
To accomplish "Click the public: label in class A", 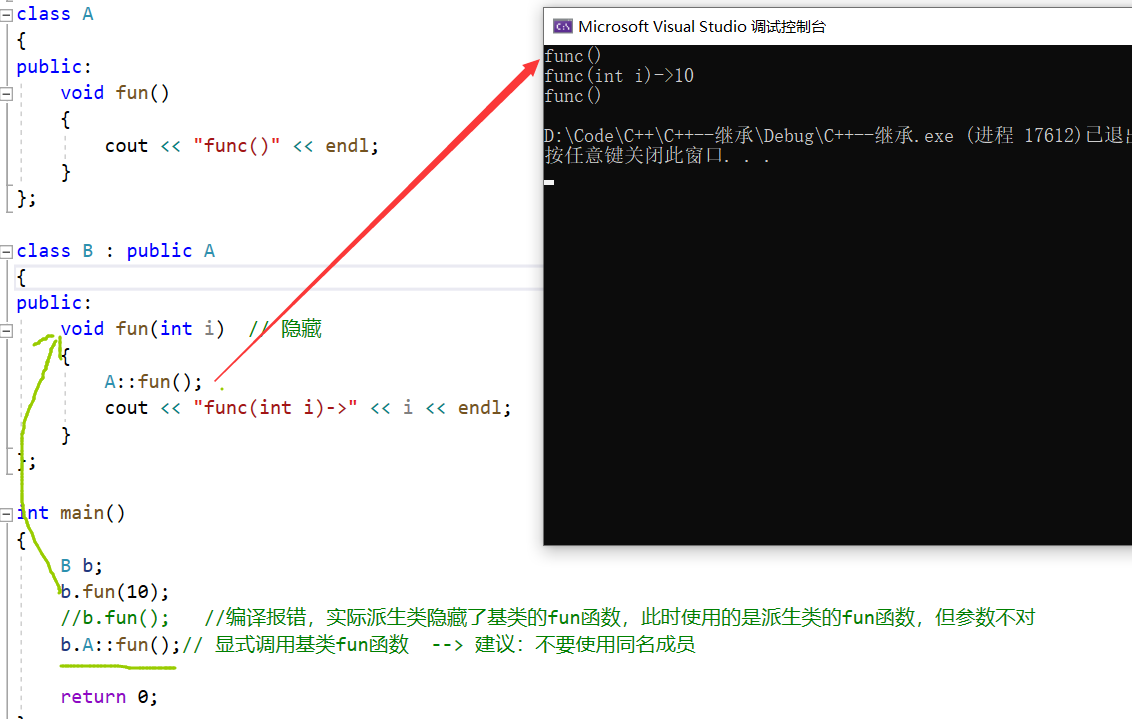I will coord(54,67).
